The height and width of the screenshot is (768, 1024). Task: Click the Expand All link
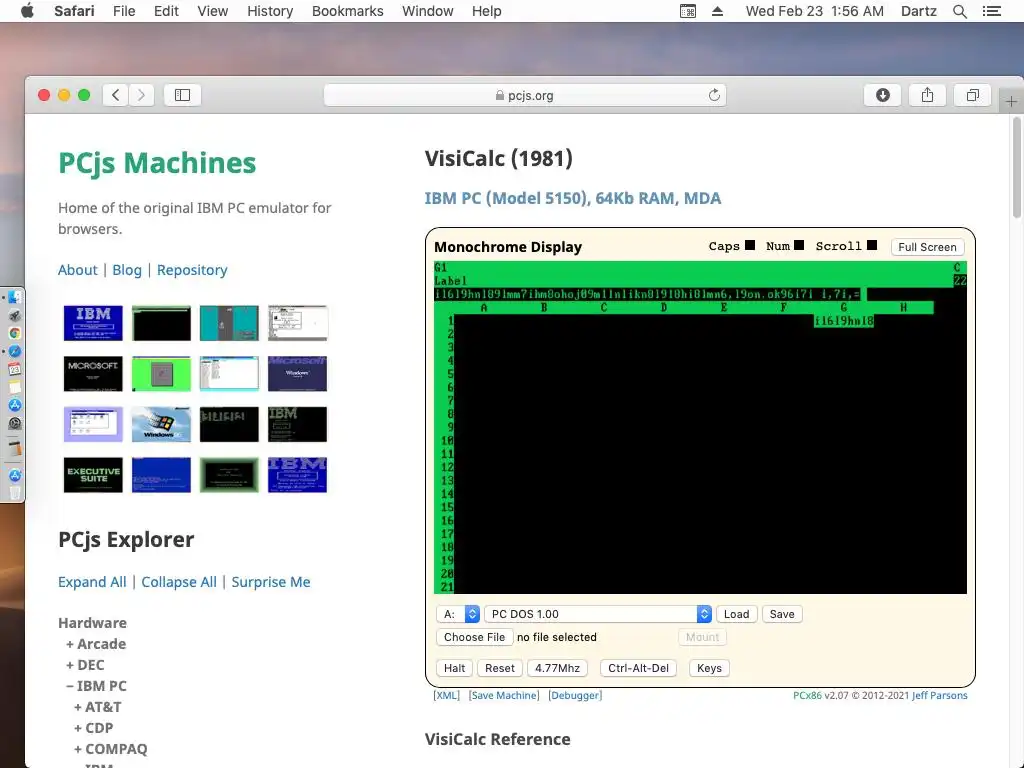click(x=92, y=582)
